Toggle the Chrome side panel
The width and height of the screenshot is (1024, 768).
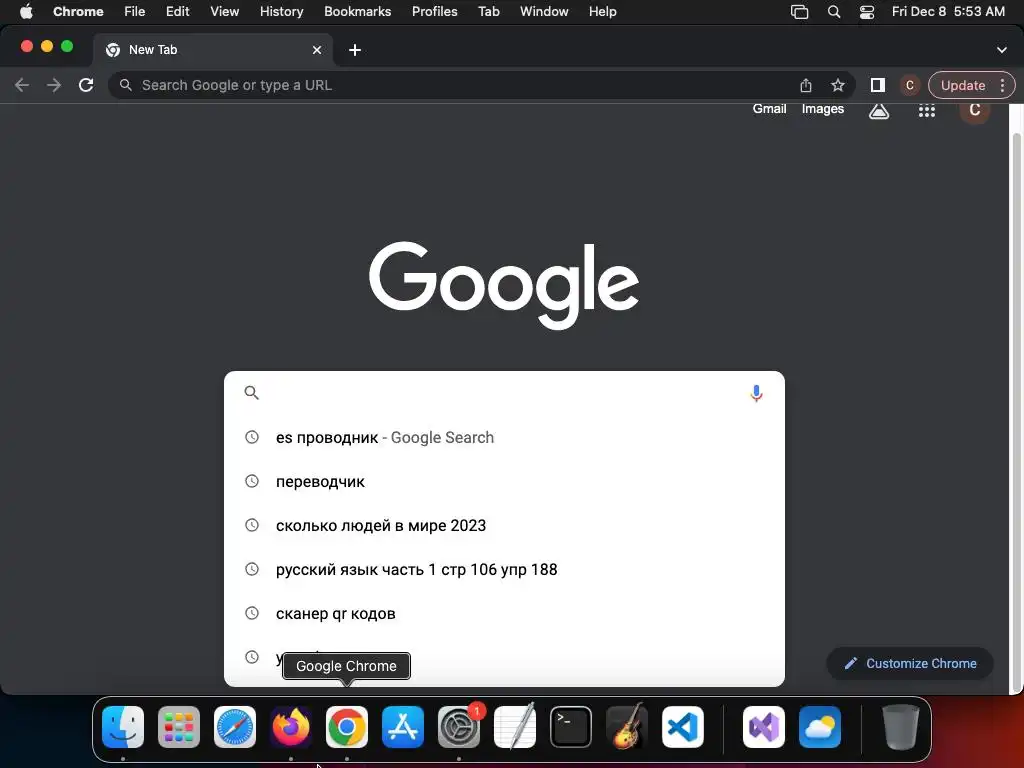pyautogui.click(x=878, y=85)
